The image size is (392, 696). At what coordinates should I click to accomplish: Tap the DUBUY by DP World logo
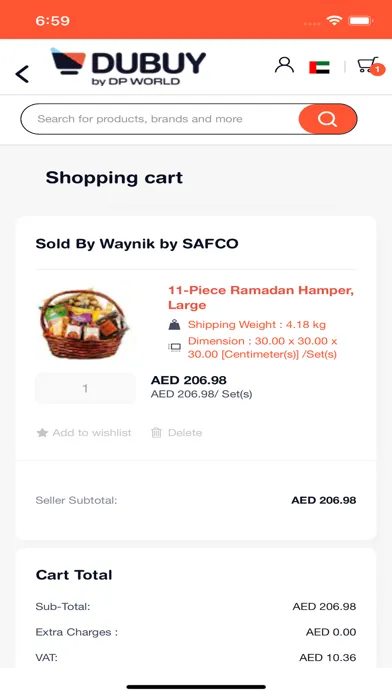(128, 67)
